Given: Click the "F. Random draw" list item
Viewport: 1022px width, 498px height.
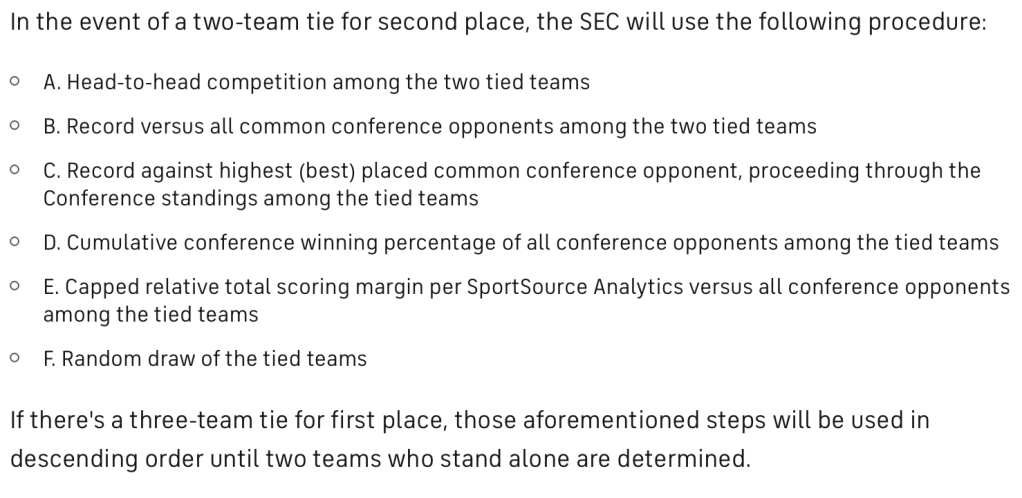Looking at the screenshot, I should (205, 358).
